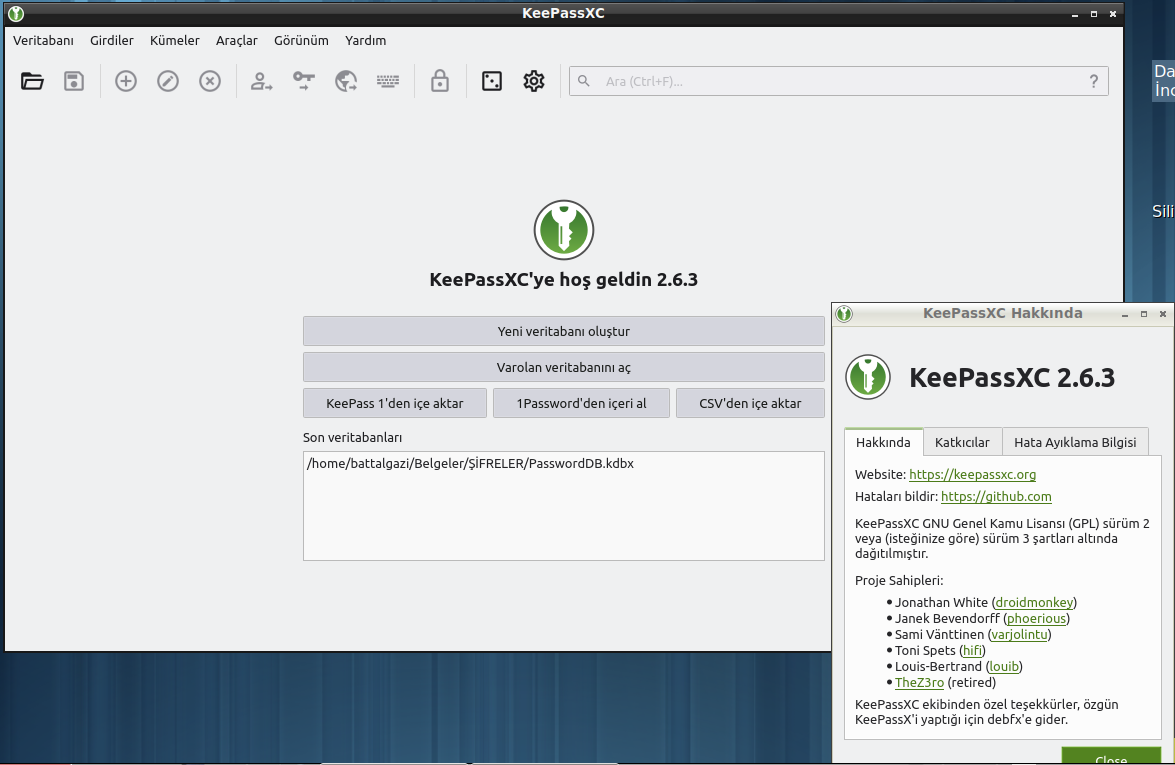The width and height of the screenshot is (1175, 765).
Task: Click KeePass 1'den içe aktar button
Action: (395, 403)
